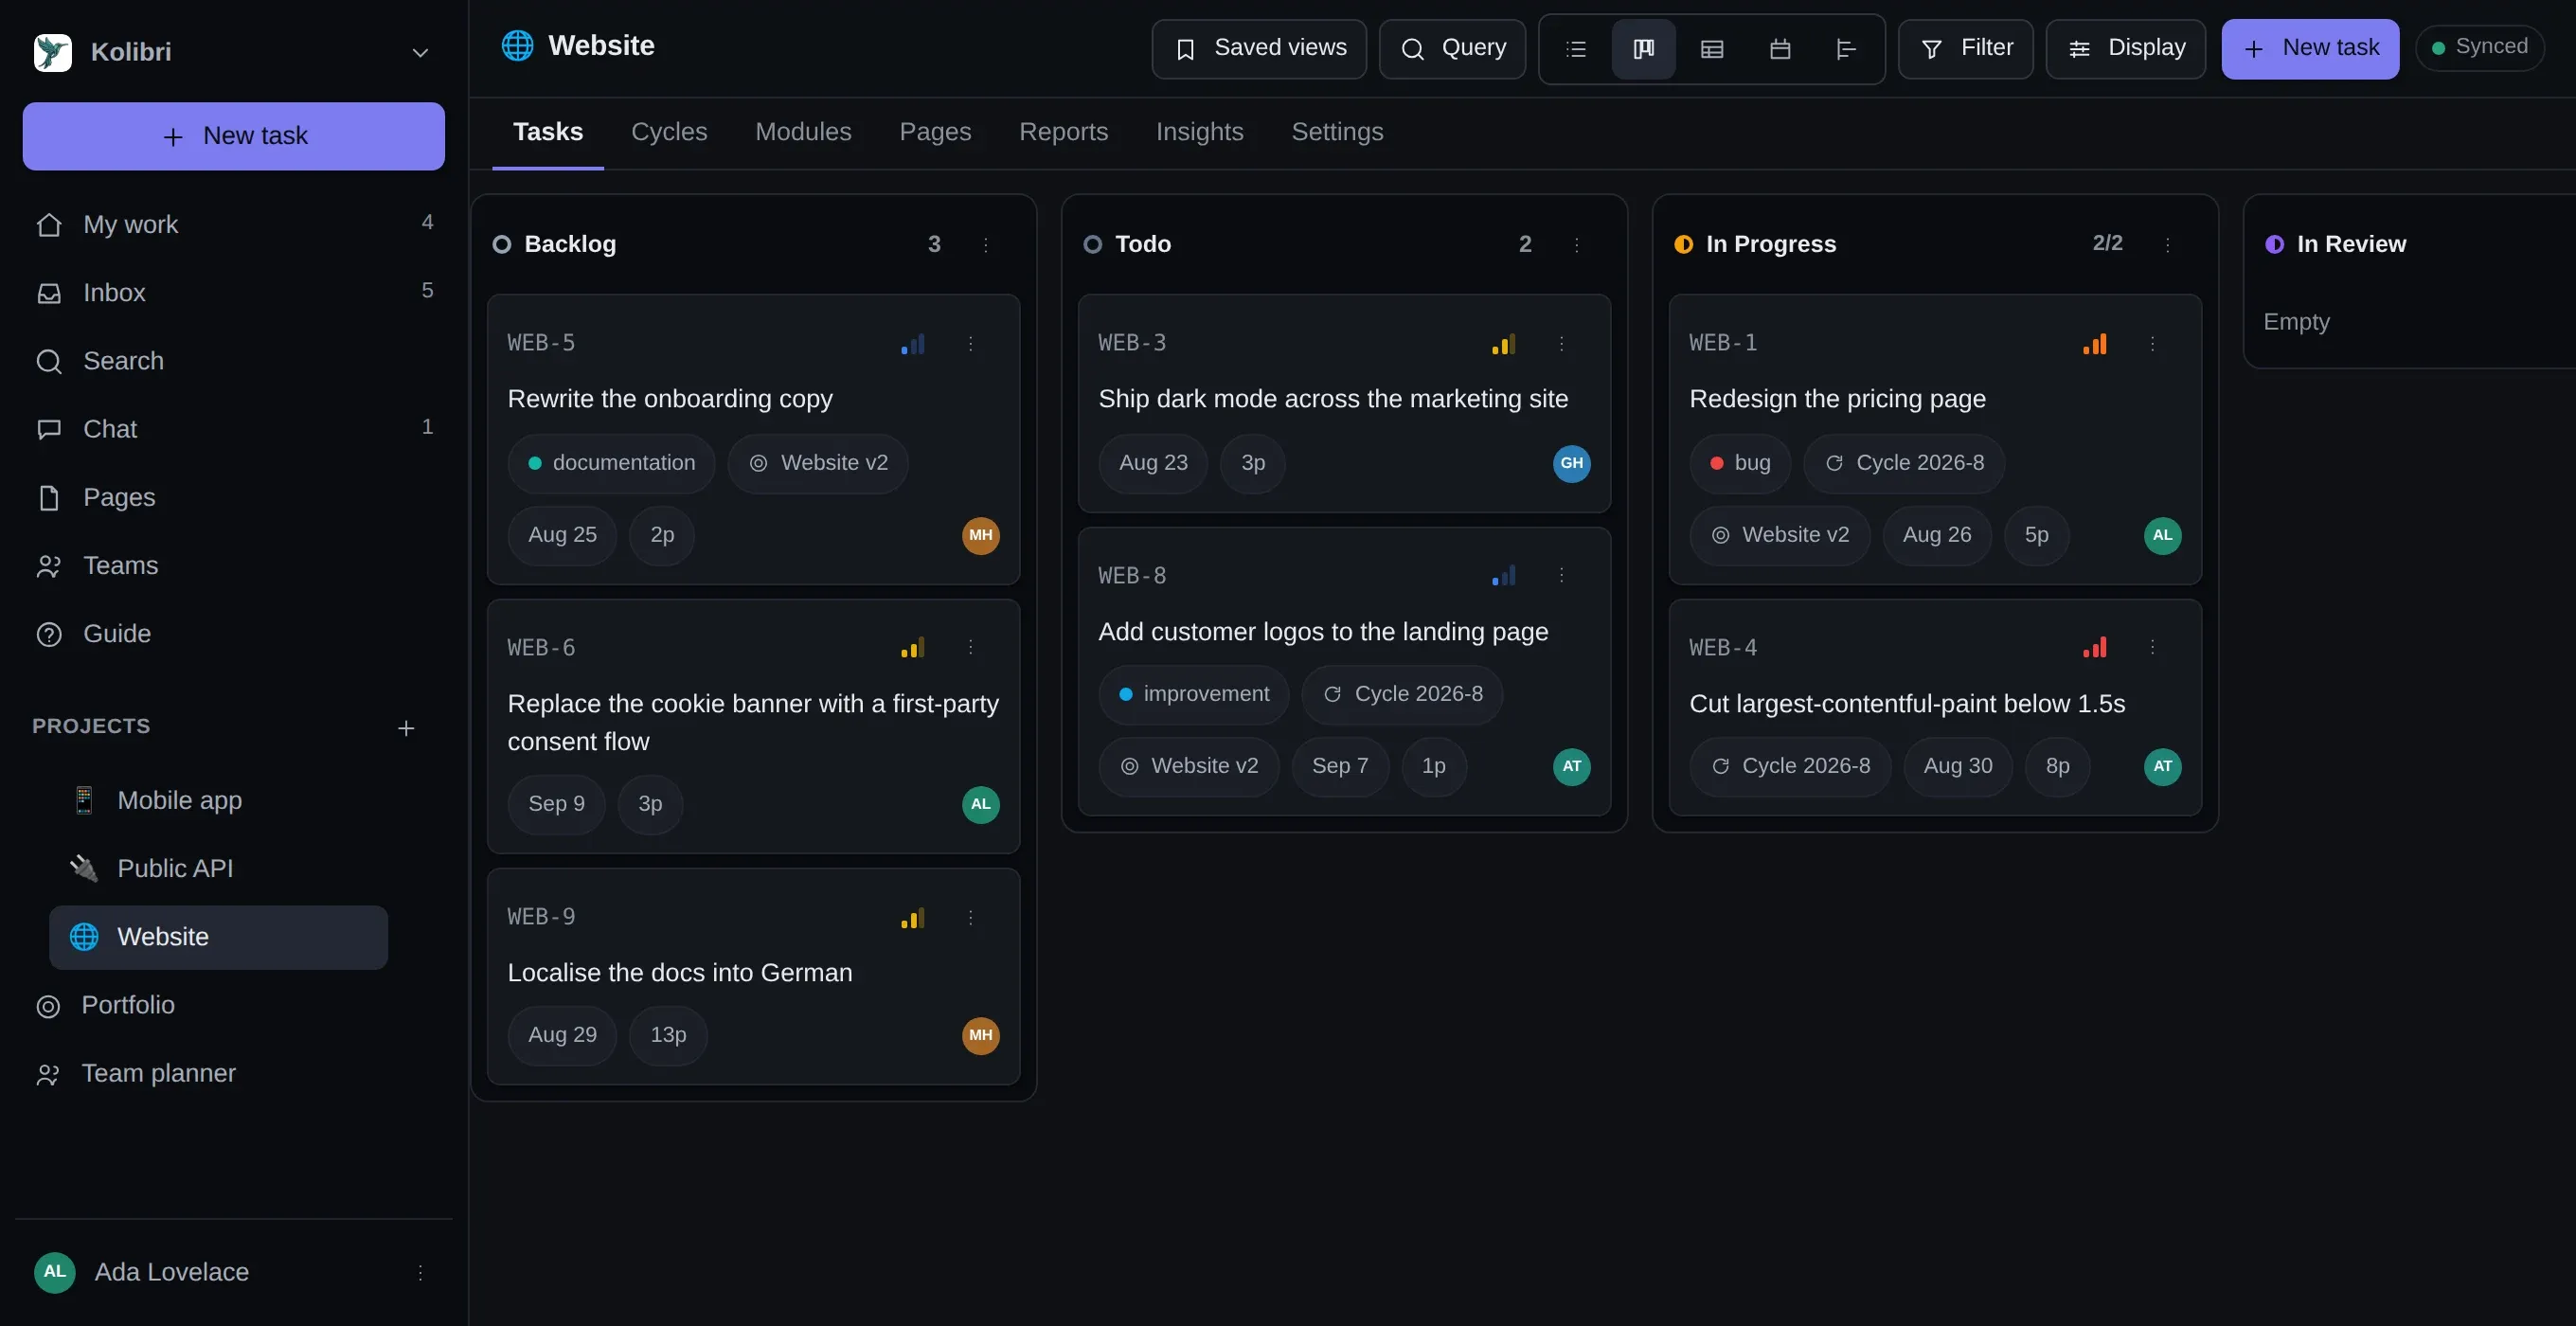The width and height of the screenshot is (2576, 1326).
Task: Switch to the Pages tab
Action: tap(935, 132)
